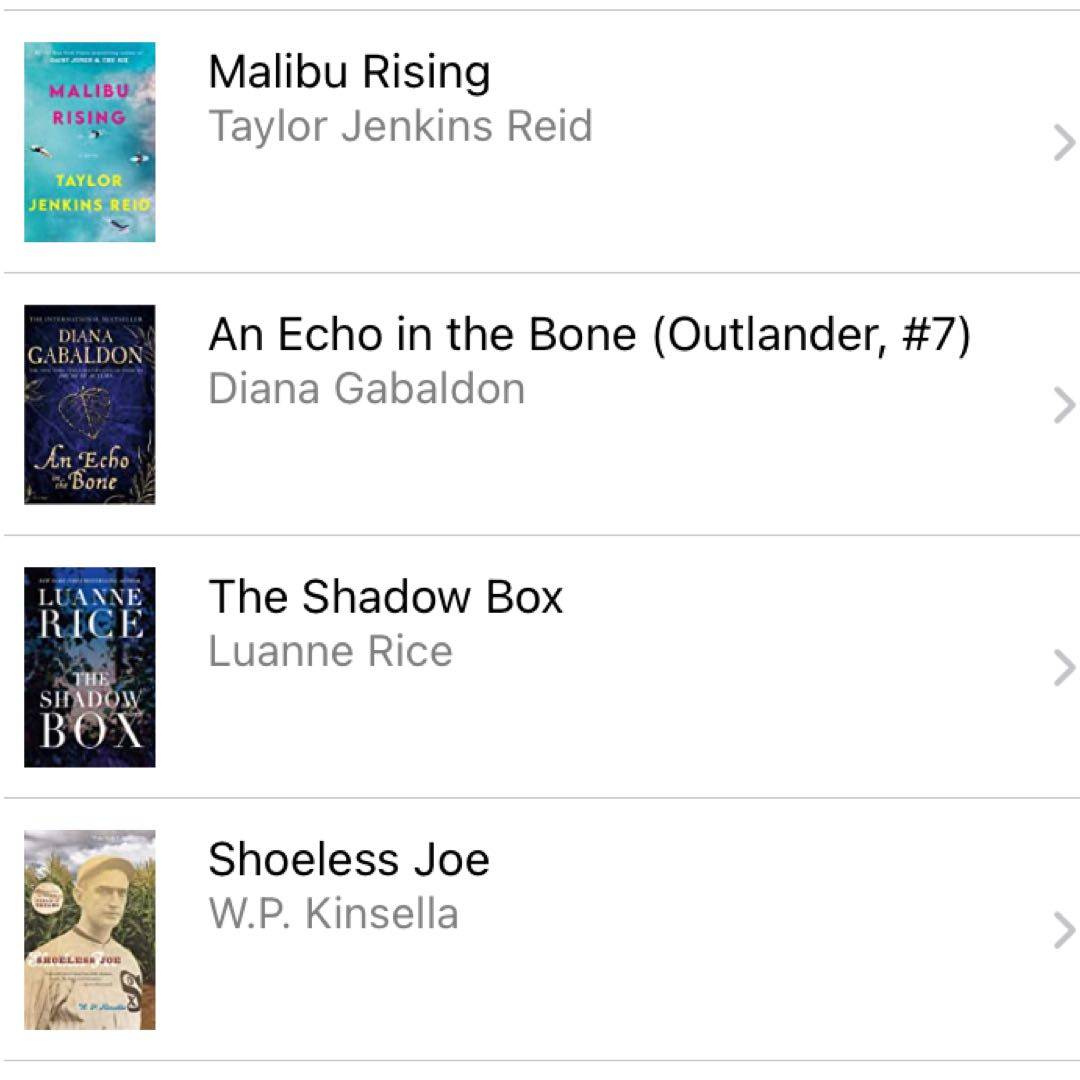The width and height of the screenshot is (1080, 1080).
Task: Click the chevron beside An Echo in the Bone
Action: 1063,406
